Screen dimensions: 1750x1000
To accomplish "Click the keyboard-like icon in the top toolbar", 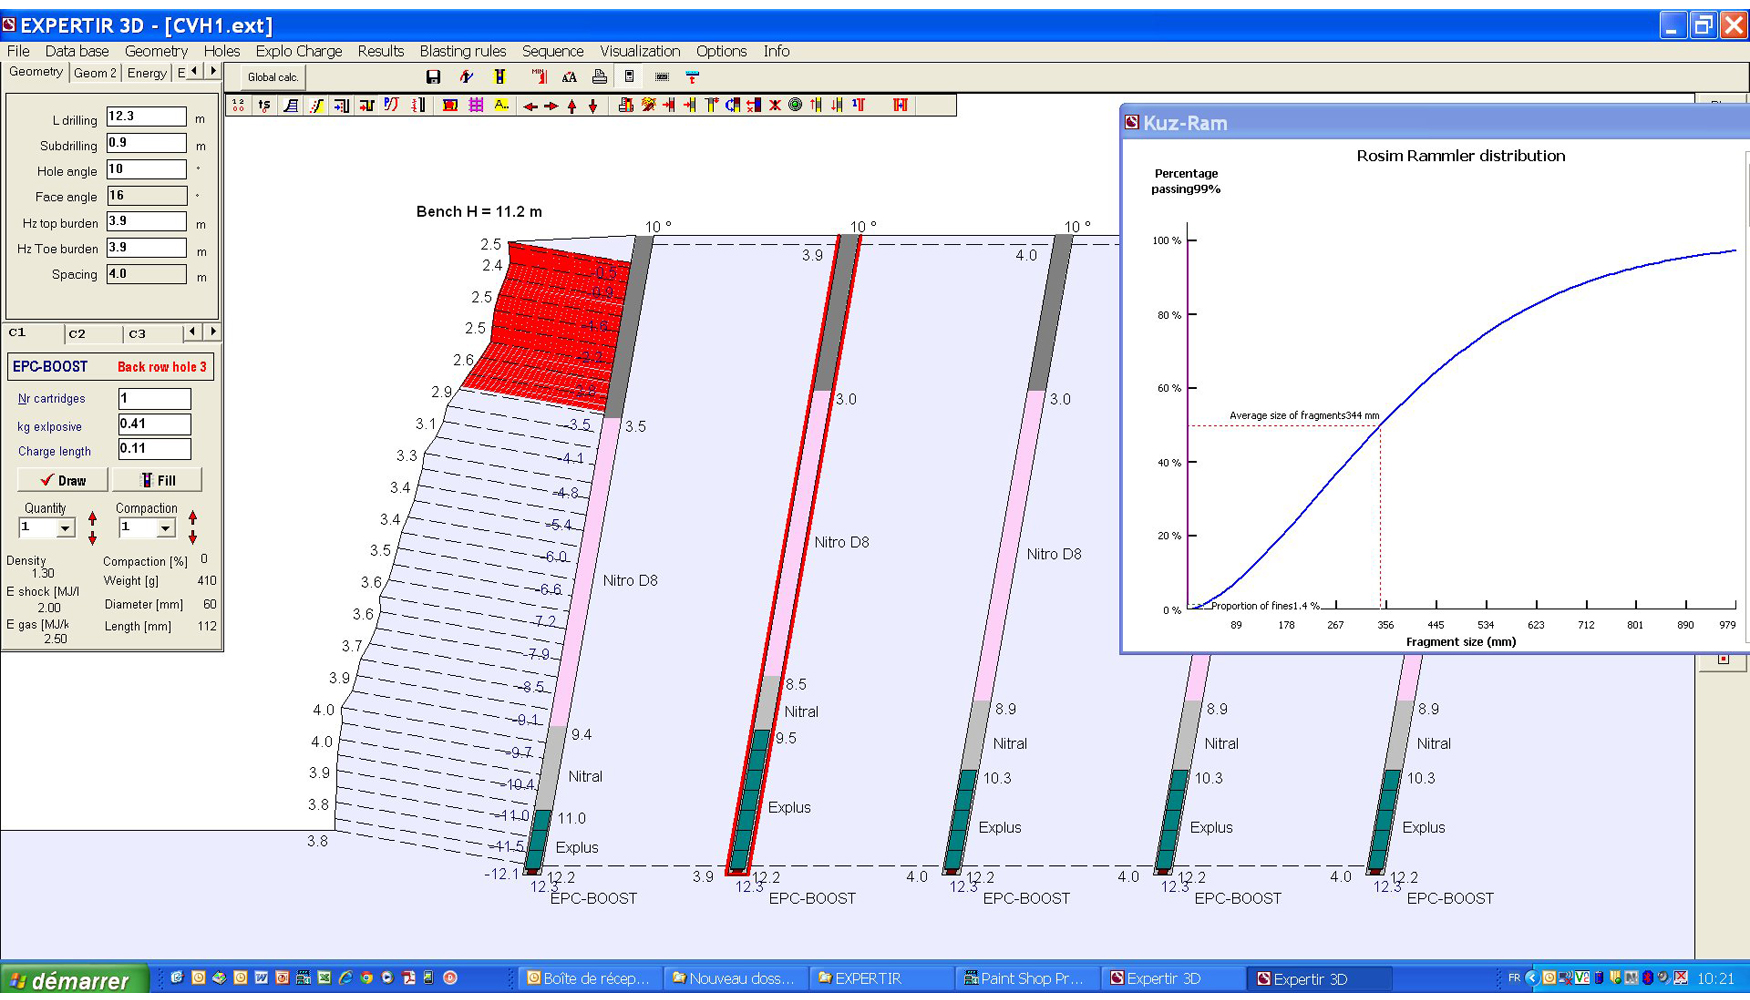I will (661, 77).
